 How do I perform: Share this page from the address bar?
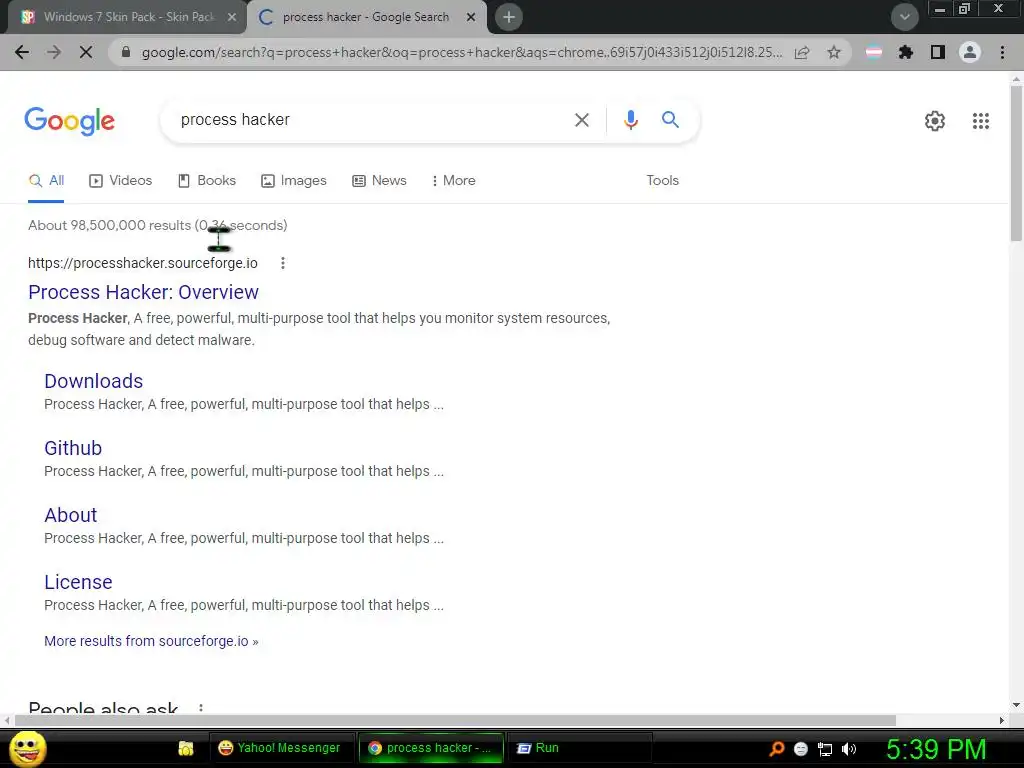(802, 52)
